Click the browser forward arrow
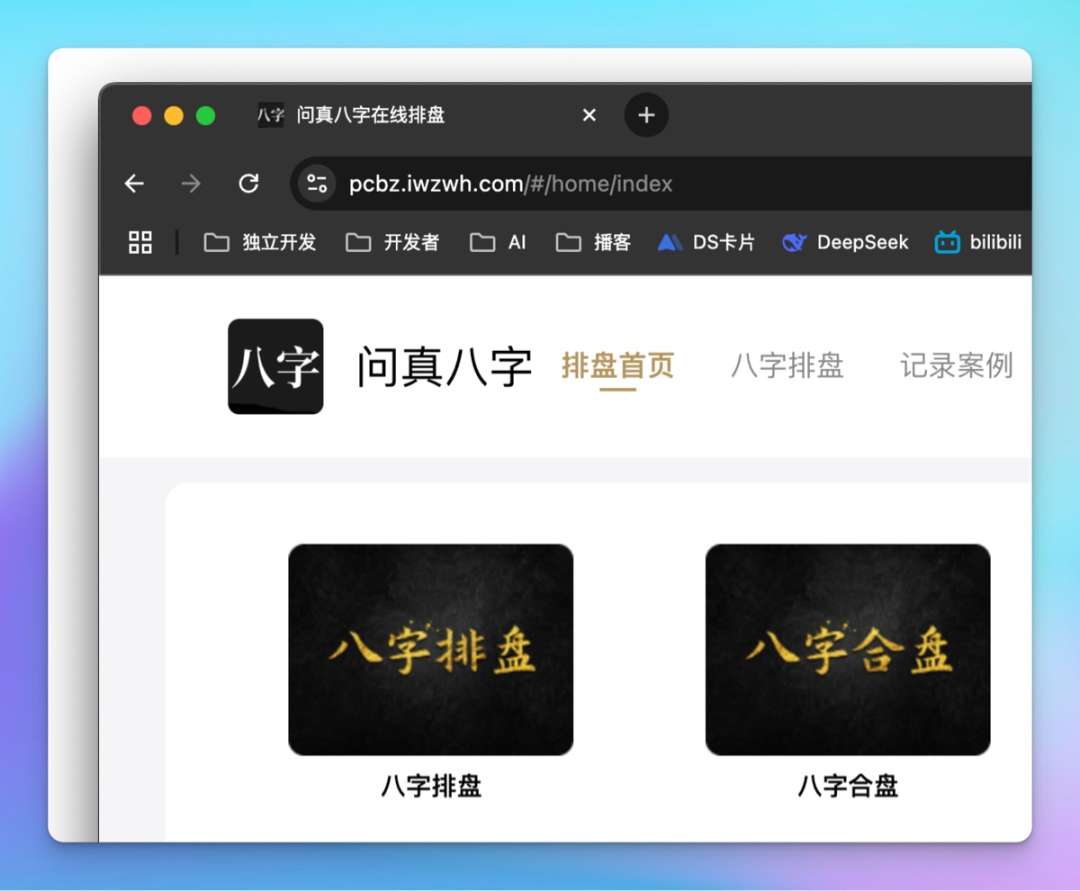 191,184
